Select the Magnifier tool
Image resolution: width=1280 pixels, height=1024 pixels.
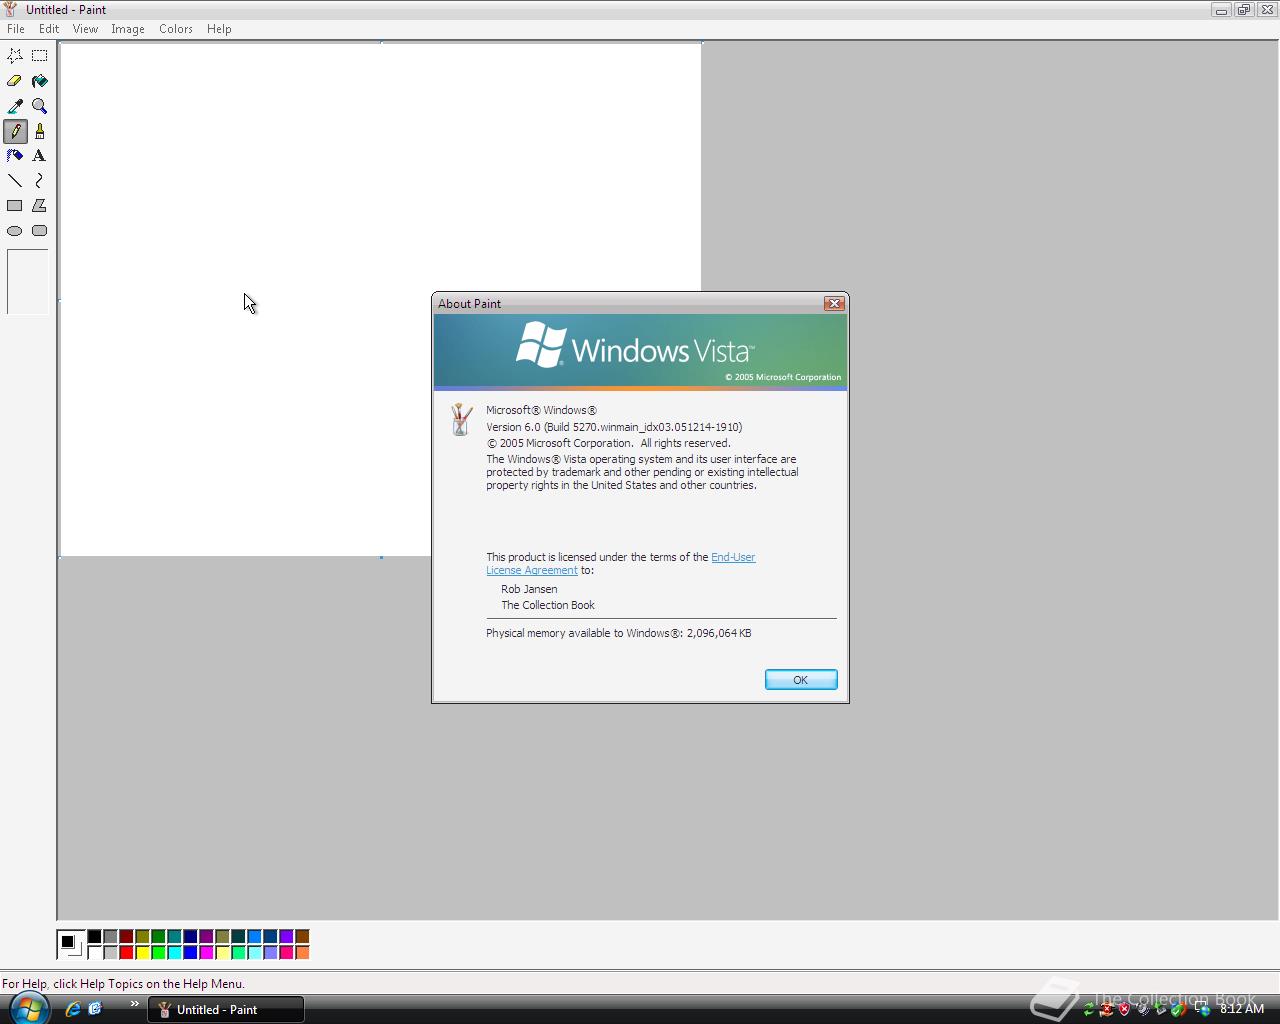click(x=39, y=106)
